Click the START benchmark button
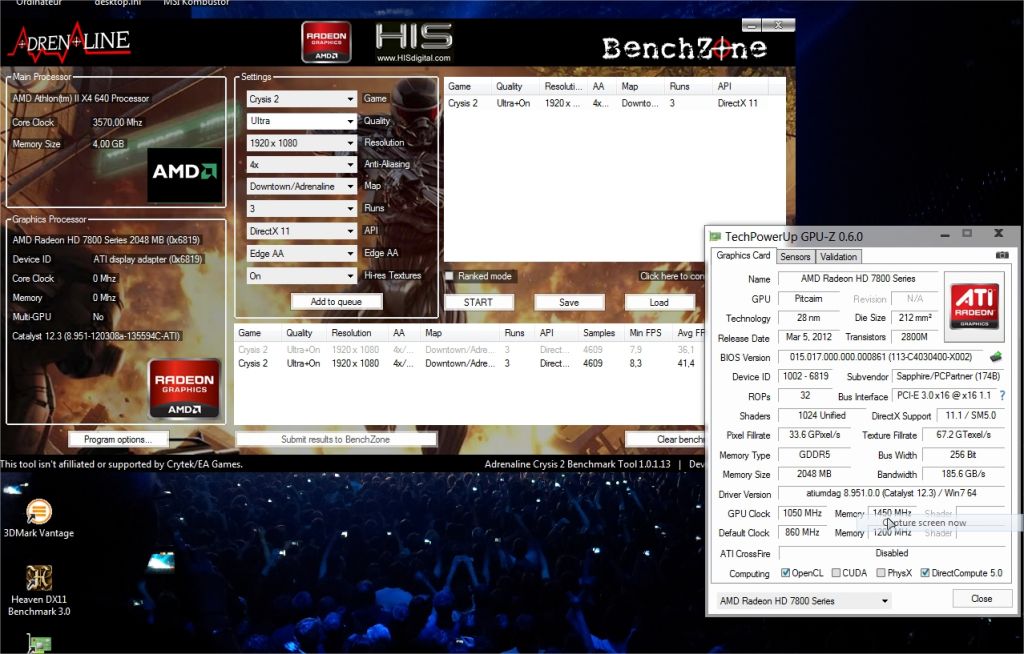 (478, 302)
